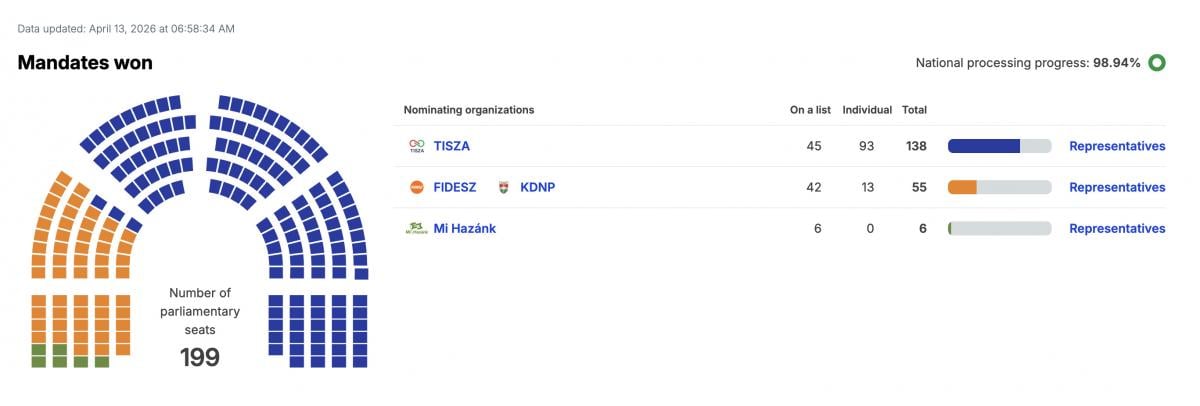
Task: Click the green processing progress ring icon
Action: tap(1157, 63)
